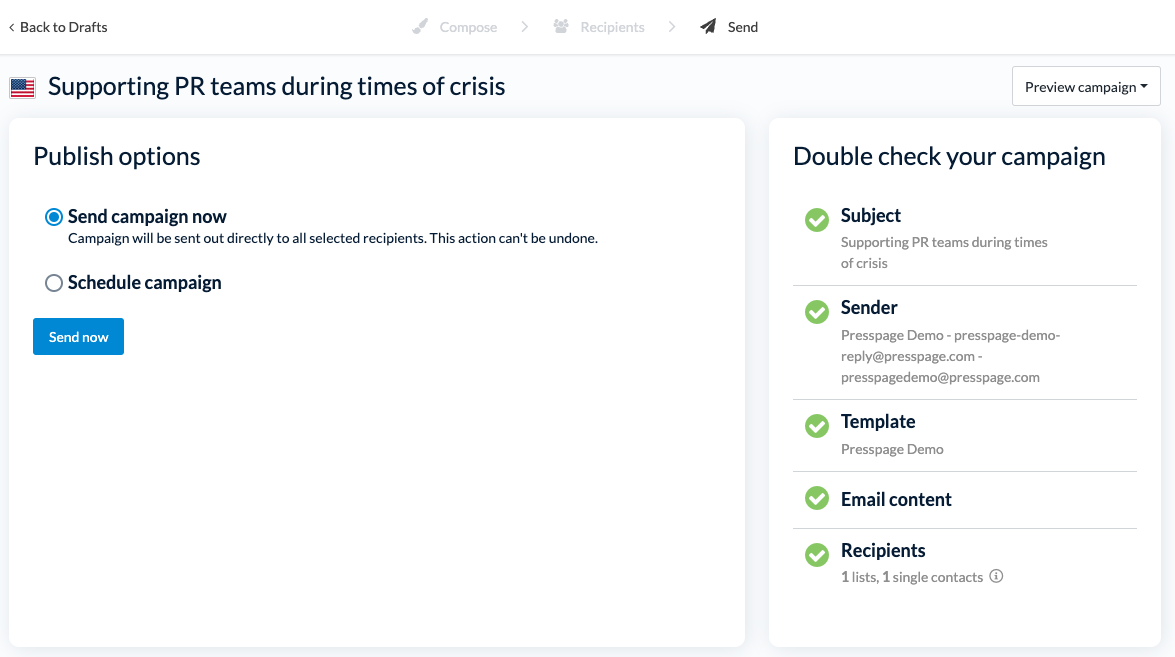Click the US flag language icon
The image size is (1175, 657).
click(23, 88)
